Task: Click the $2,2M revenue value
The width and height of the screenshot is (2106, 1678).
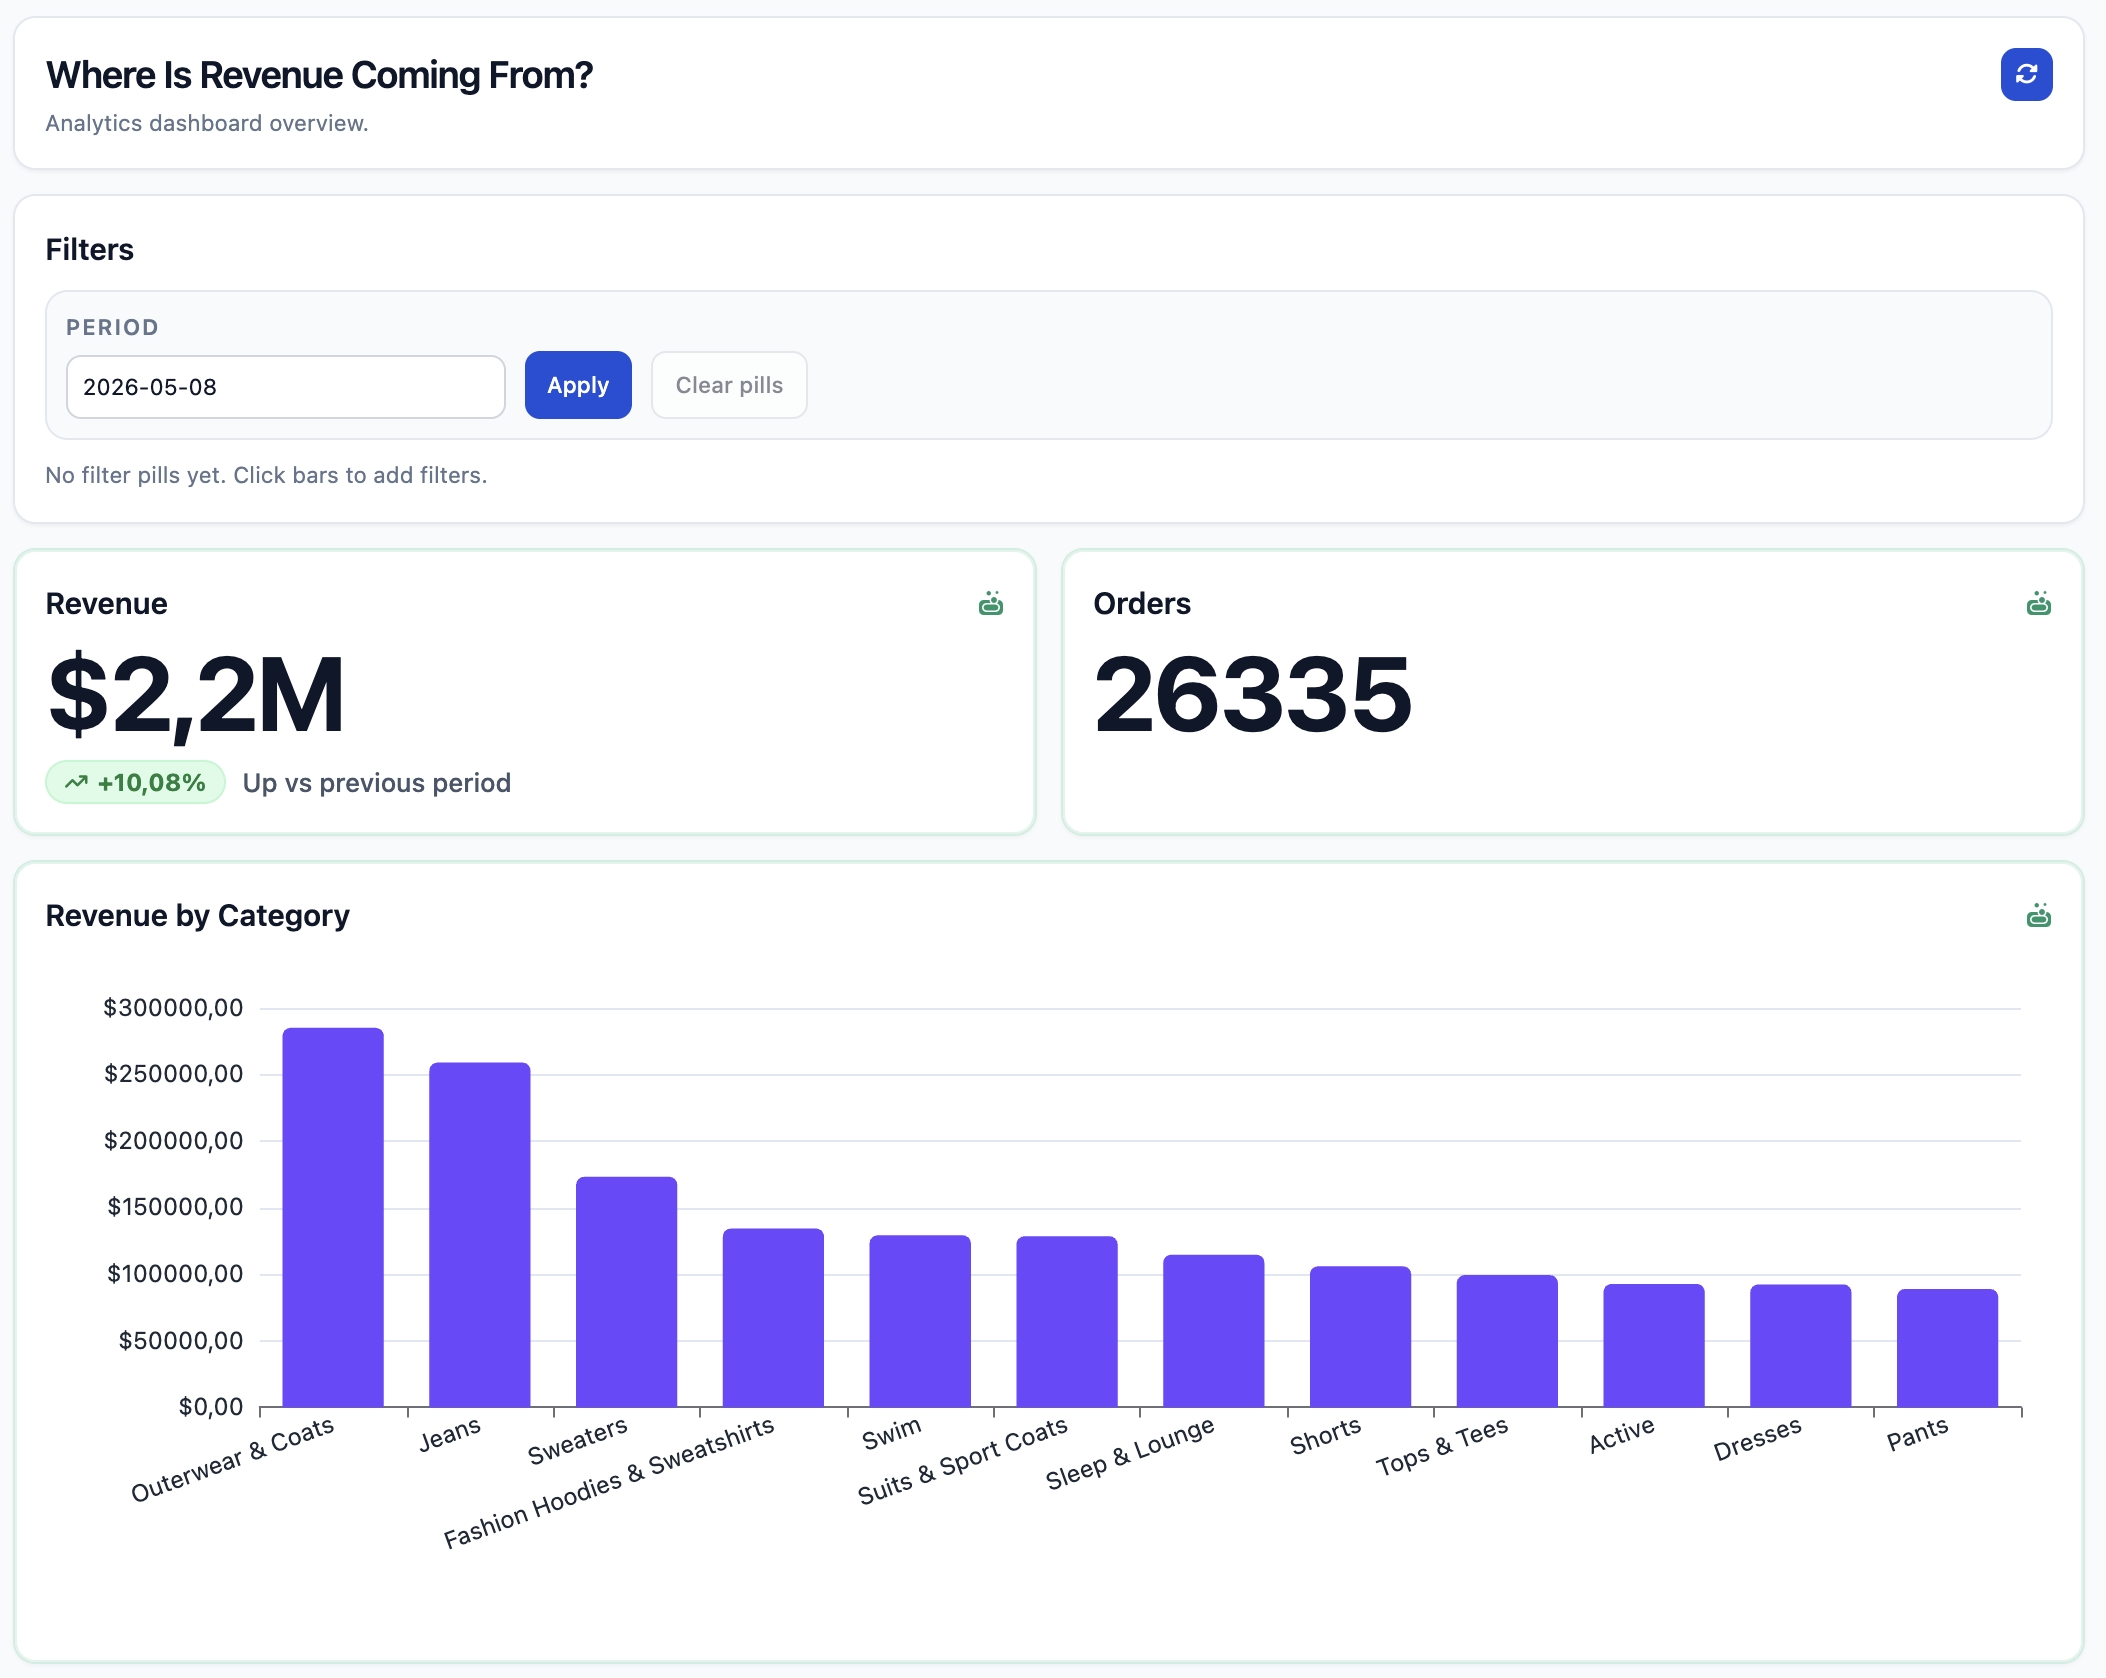Action: [196, 695]
